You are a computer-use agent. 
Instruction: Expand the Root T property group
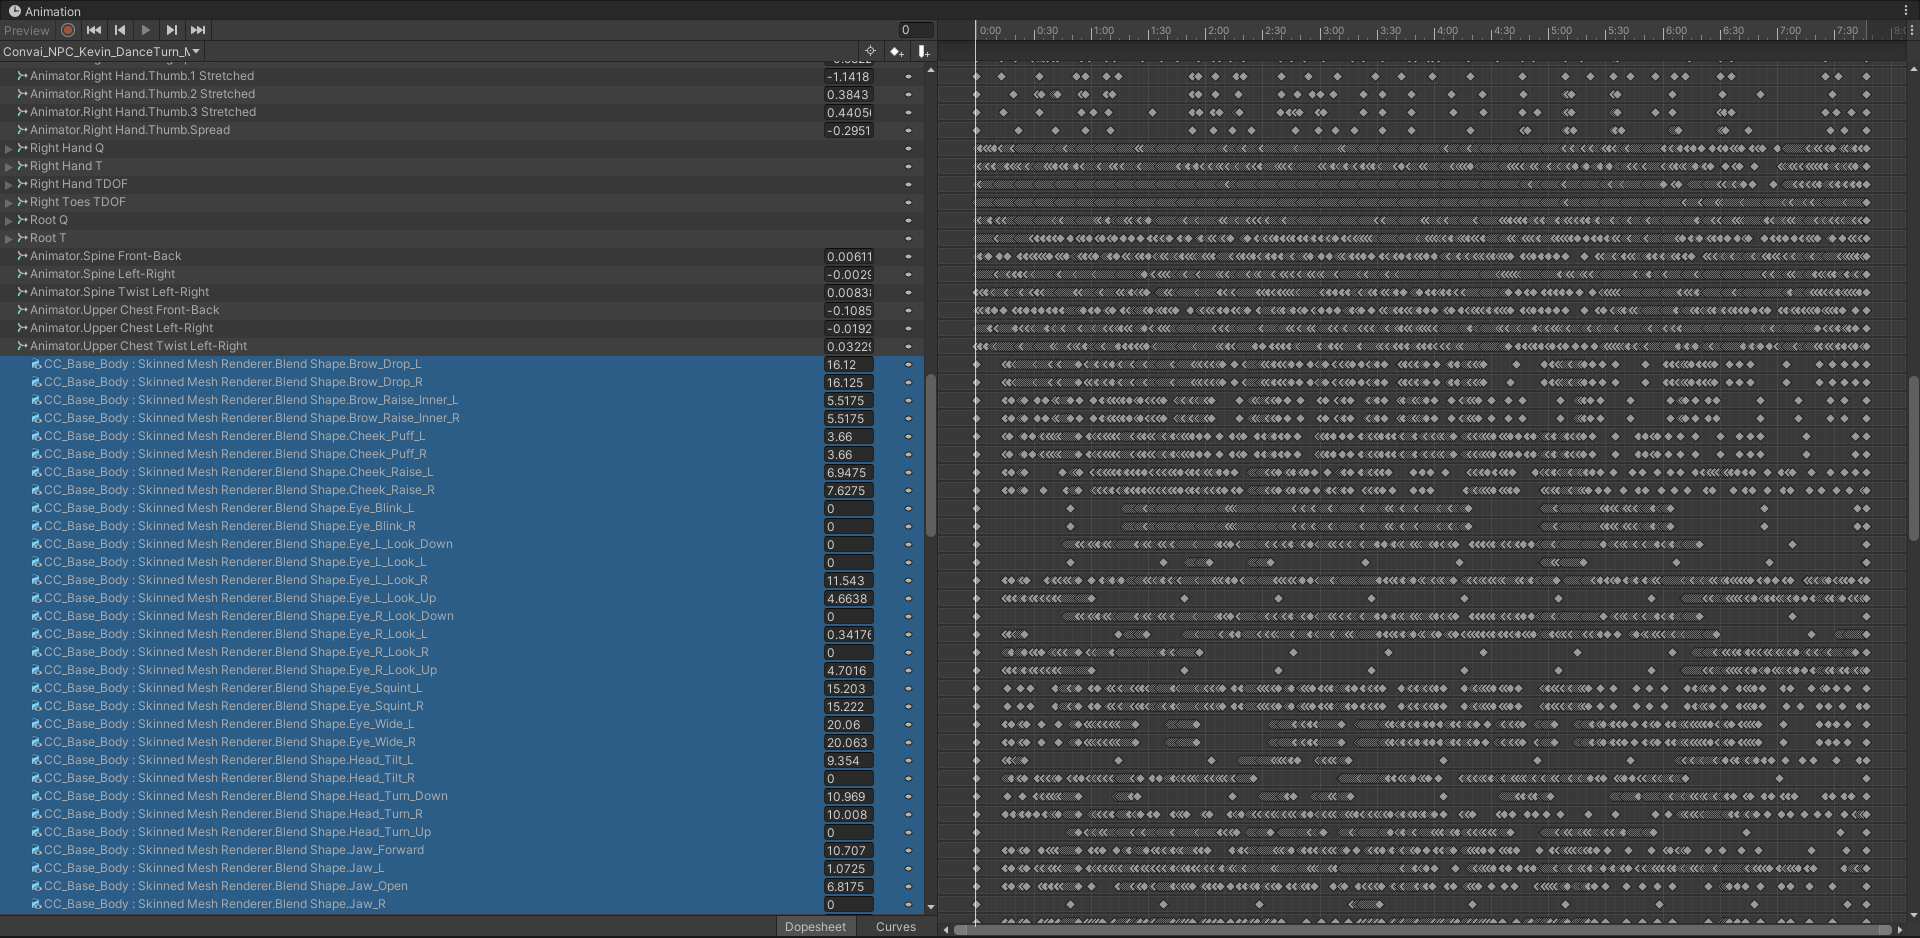point(9,238)
